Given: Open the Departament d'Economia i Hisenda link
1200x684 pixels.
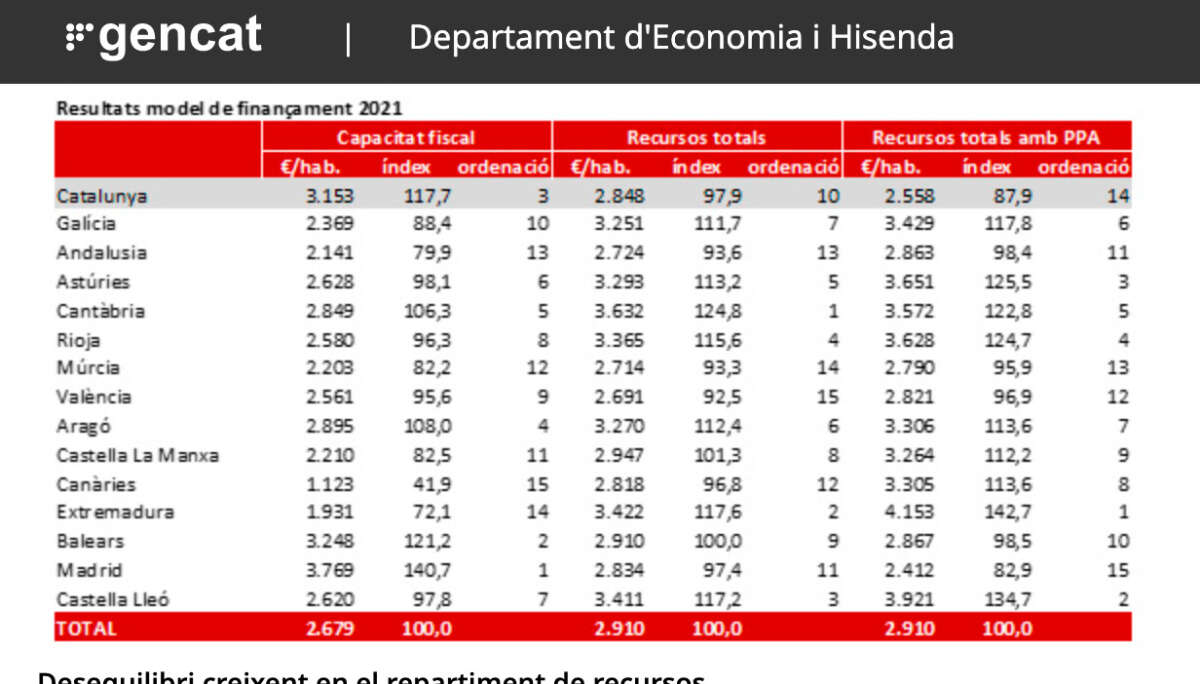Looking at the screenshot, I should pos(681,38).
